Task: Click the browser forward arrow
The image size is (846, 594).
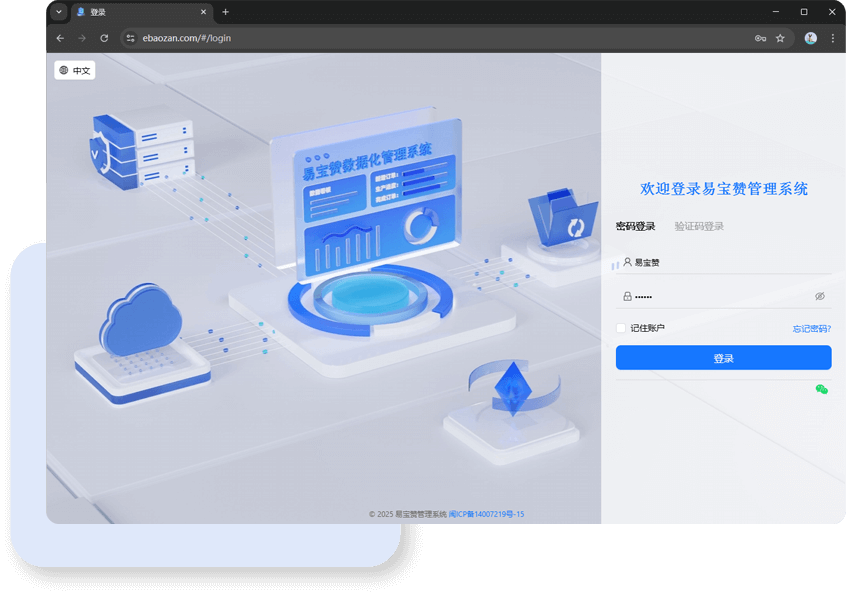Action: pos(82,38)
